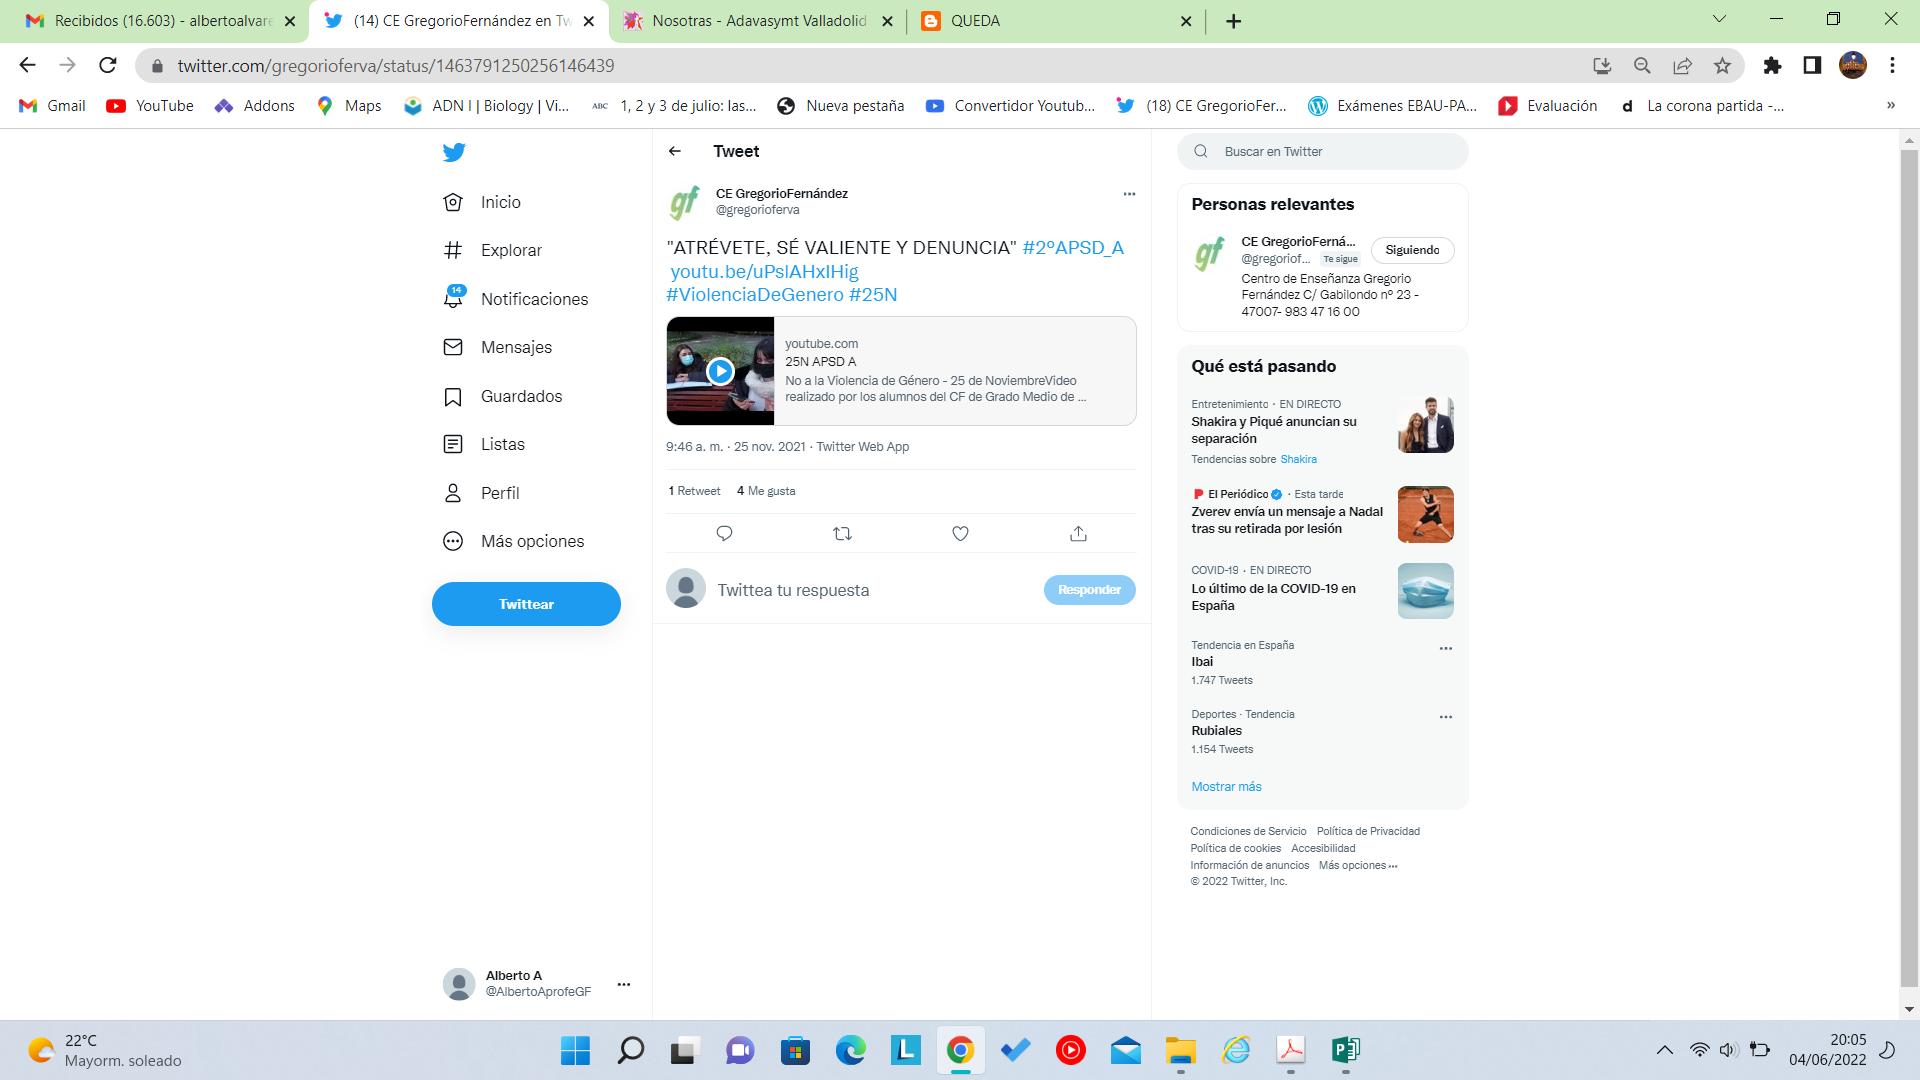Like the tweet with the heart icon
The height and width of the screenshot is (1080, 1920).
(960, 533)
